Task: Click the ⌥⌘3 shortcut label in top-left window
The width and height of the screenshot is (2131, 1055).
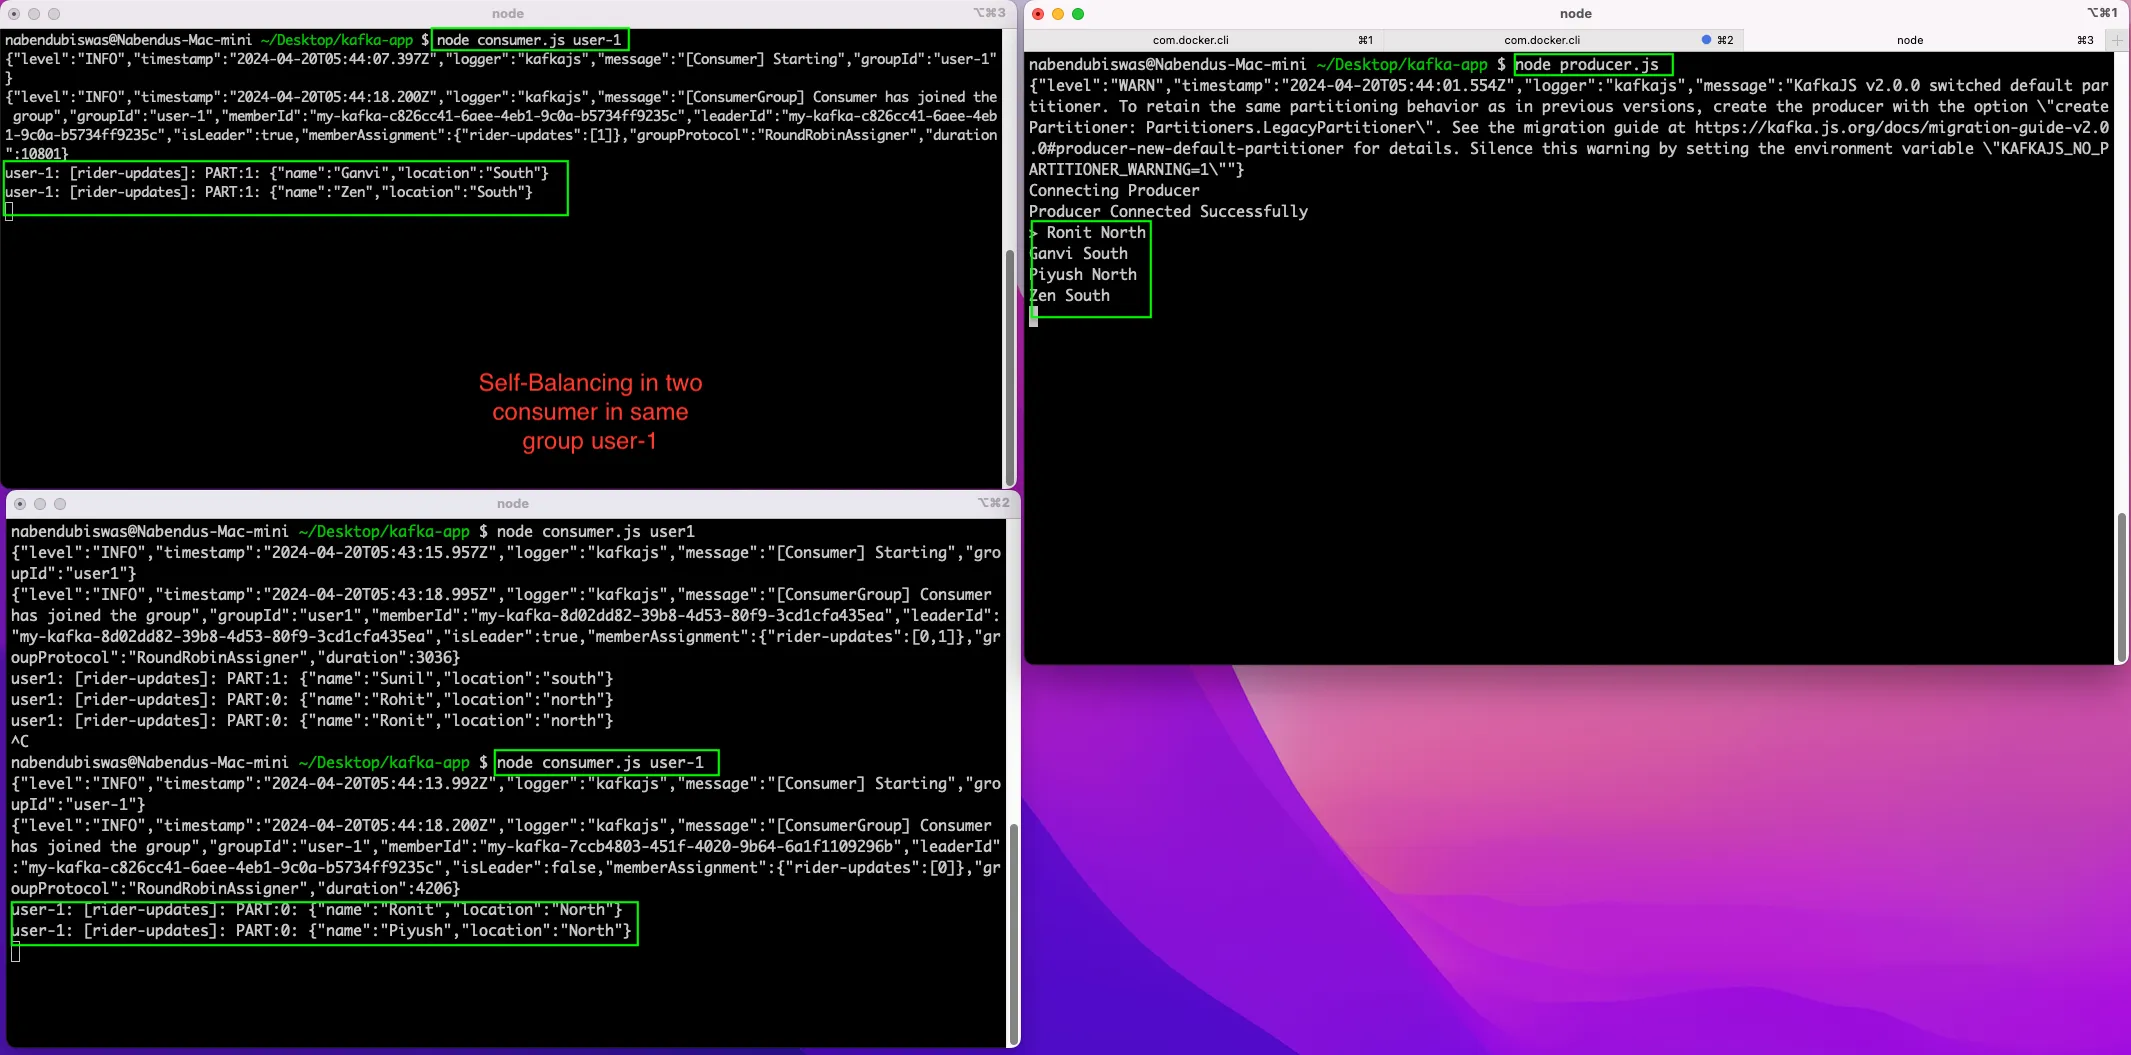Action: click(989, 13)
